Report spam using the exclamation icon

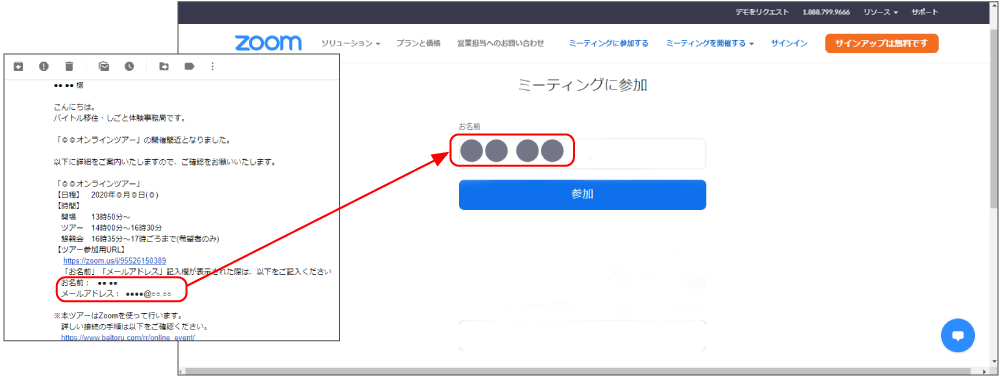pos(43,66)
